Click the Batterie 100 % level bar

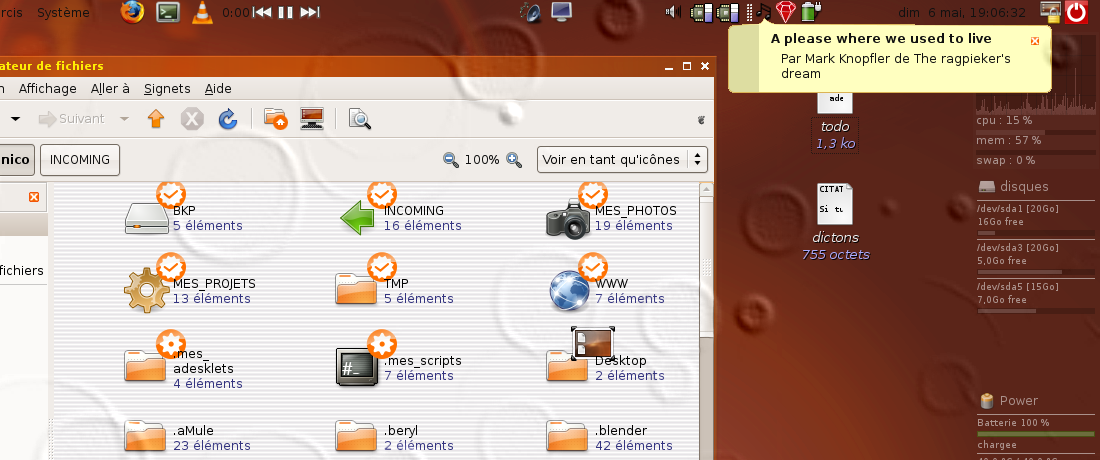tap(1035, 434)
